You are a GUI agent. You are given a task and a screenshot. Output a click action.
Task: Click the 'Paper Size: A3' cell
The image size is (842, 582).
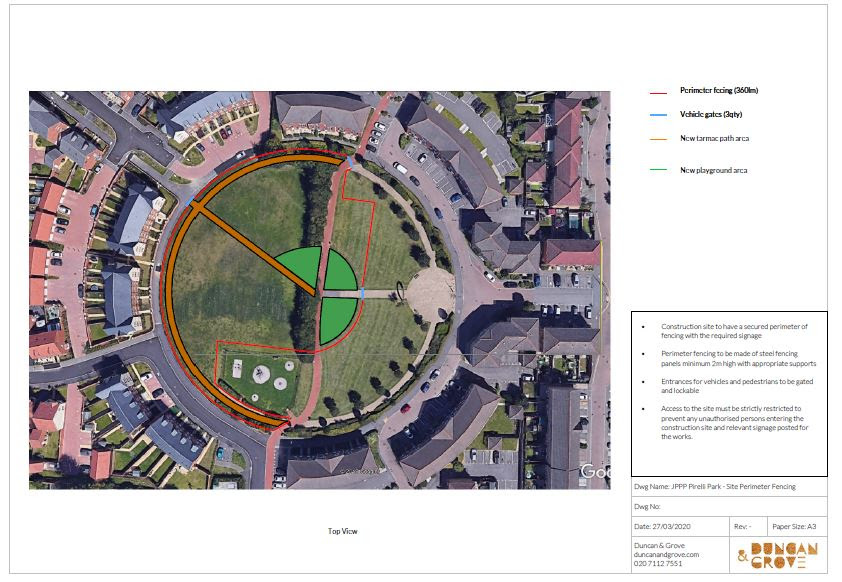[793, 526]
